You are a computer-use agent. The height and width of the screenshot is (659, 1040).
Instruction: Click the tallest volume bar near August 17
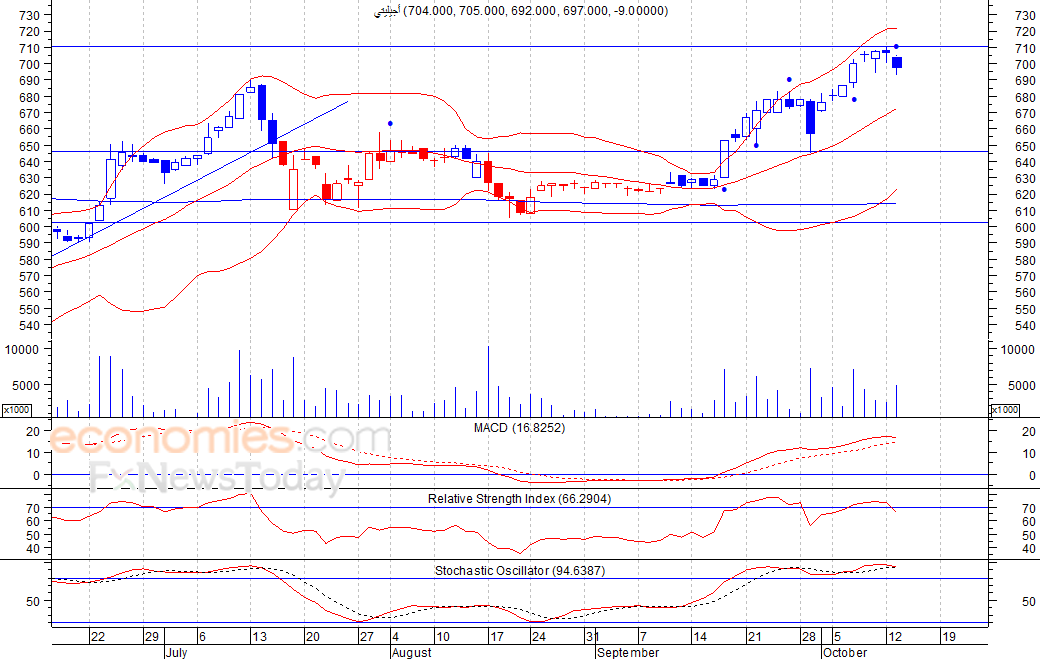pyautogui.click(x=489, y=381)
